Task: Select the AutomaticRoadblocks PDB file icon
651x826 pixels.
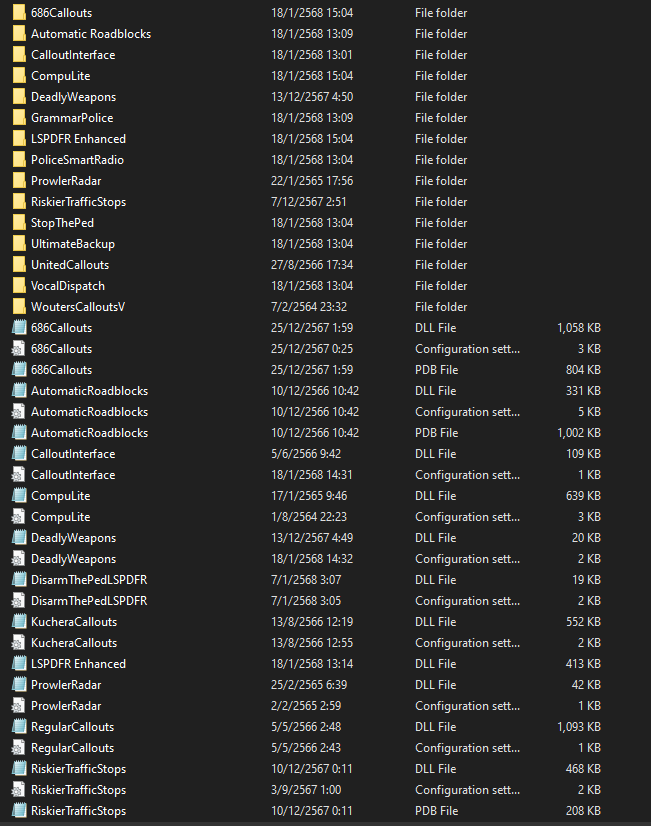Action: click(x=19, y=433)
